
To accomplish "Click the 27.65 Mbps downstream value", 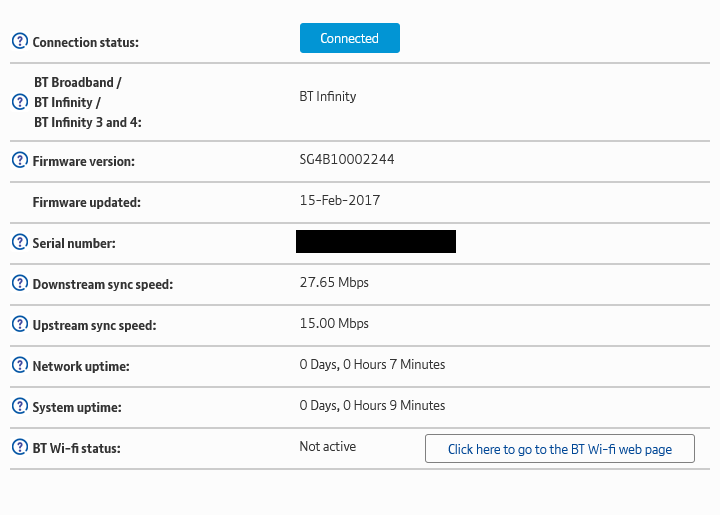I will point(334,282).
